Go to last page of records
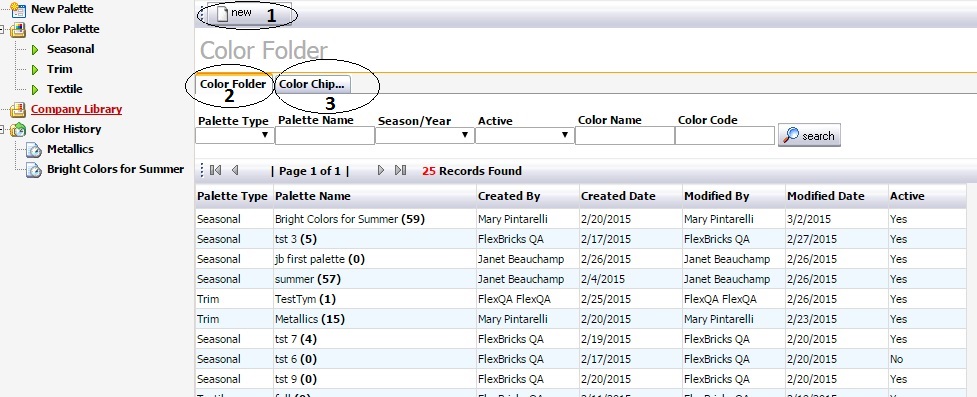 (x=401, y=170)
